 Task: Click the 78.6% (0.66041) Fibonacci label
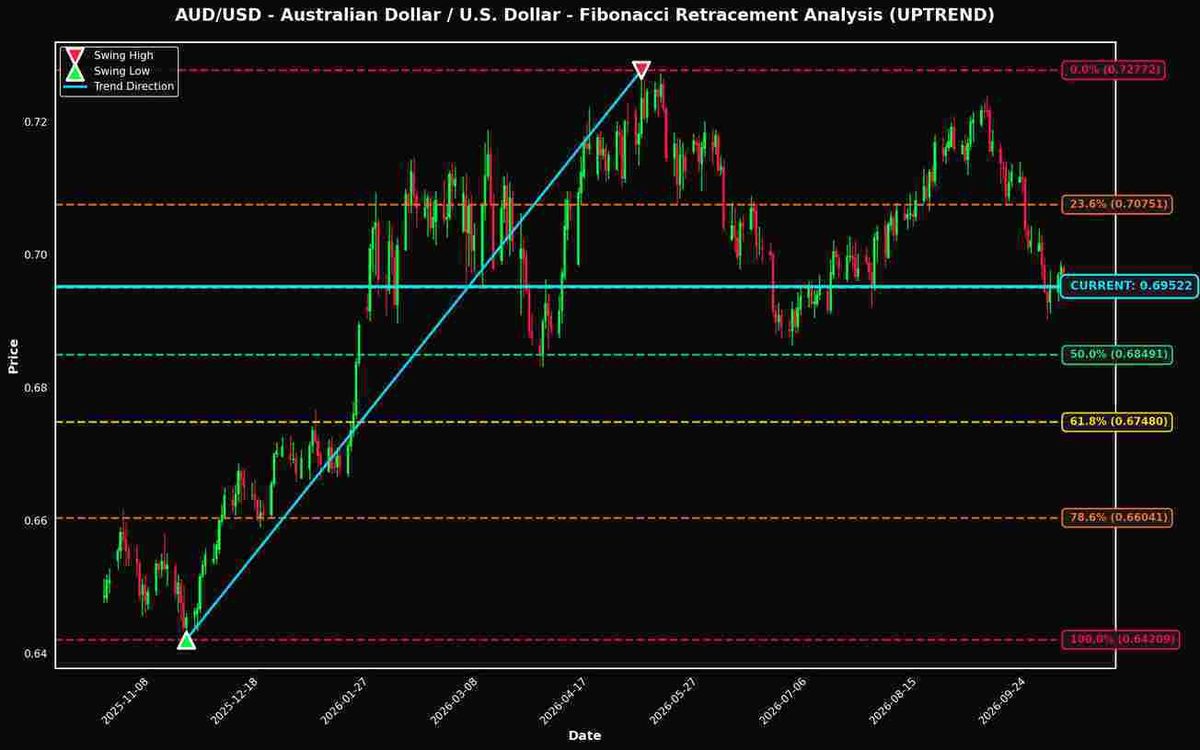pos(1117,517)
